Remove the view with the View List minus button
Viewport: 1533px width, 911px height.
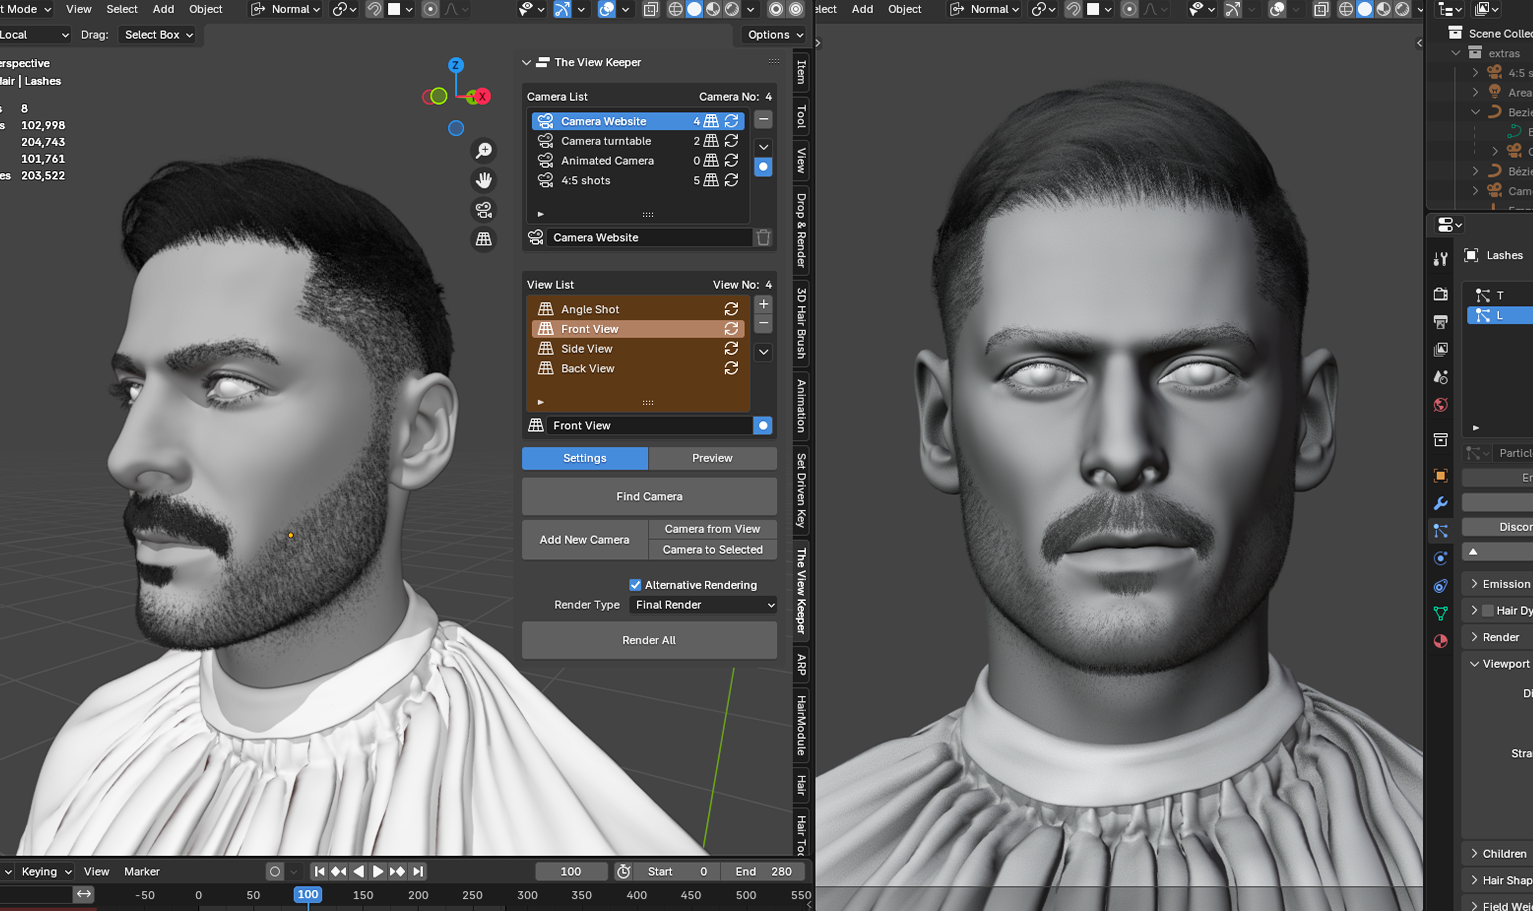pos(763,324)
